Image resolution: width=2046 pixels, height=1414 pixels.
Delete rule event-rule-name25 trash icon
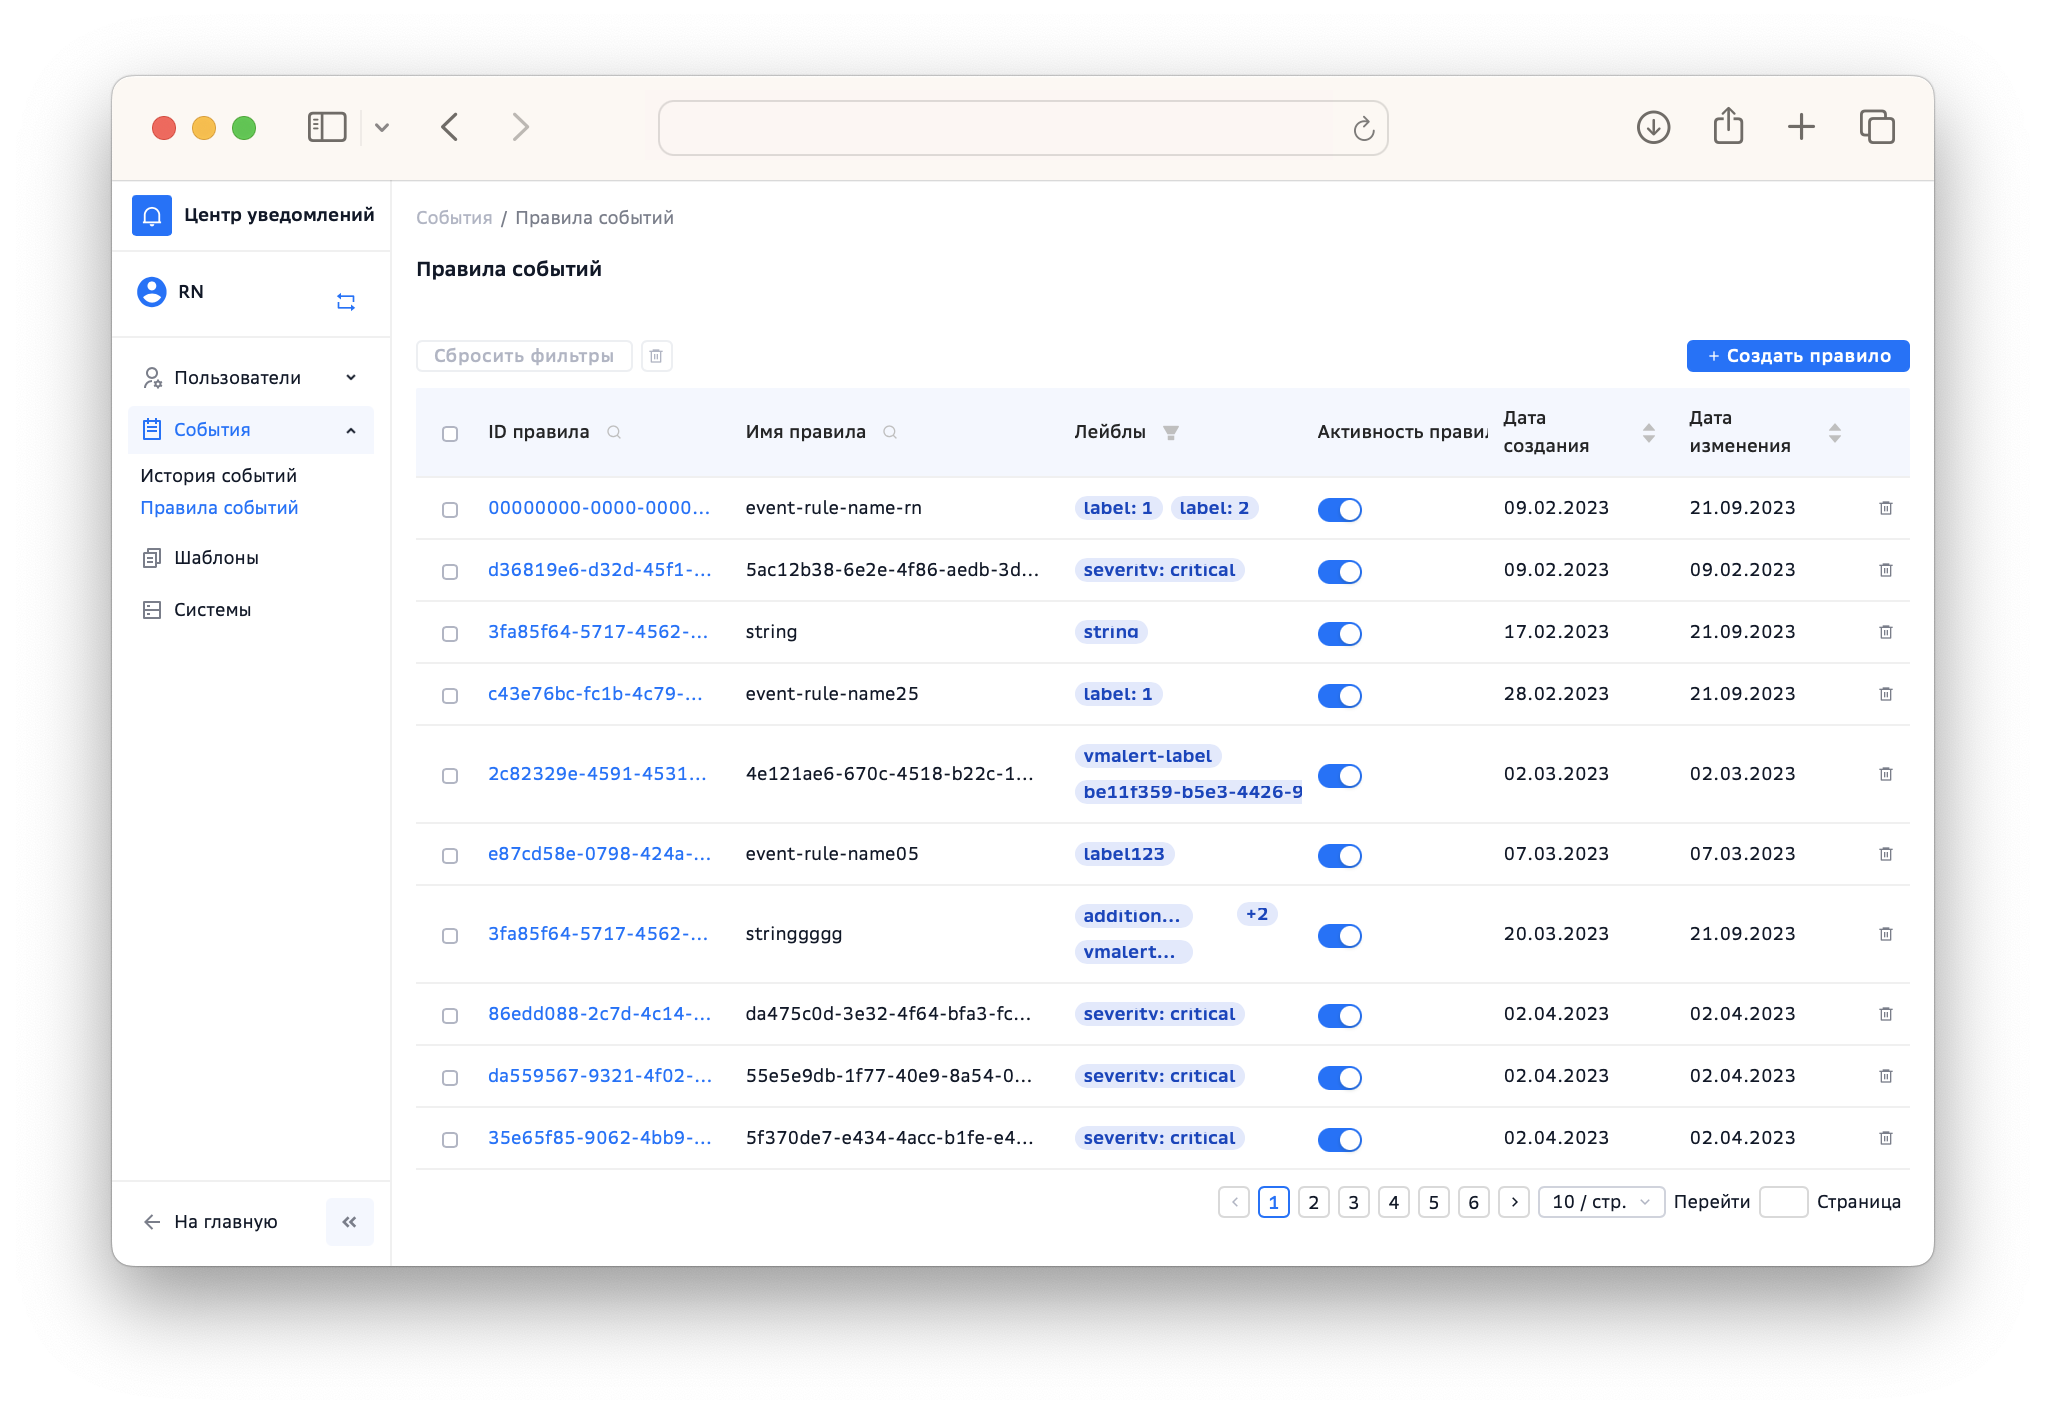1886,694
